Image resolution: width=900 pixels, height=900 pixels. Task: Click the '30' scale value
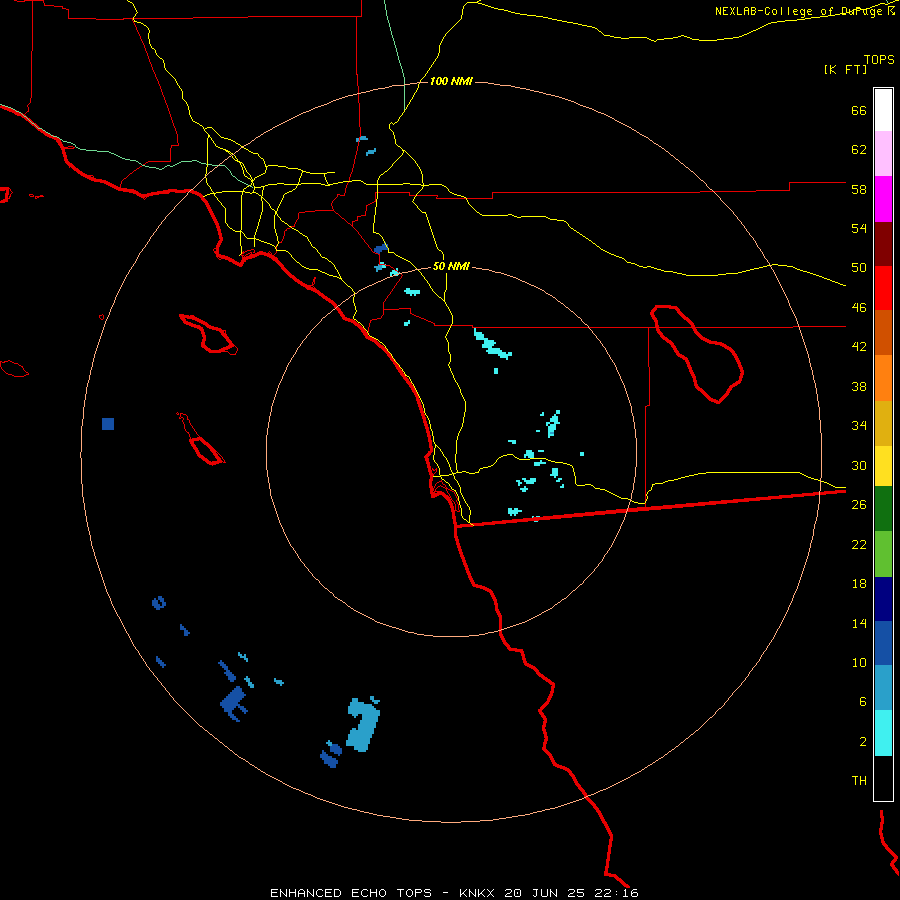tap(859, 465)
